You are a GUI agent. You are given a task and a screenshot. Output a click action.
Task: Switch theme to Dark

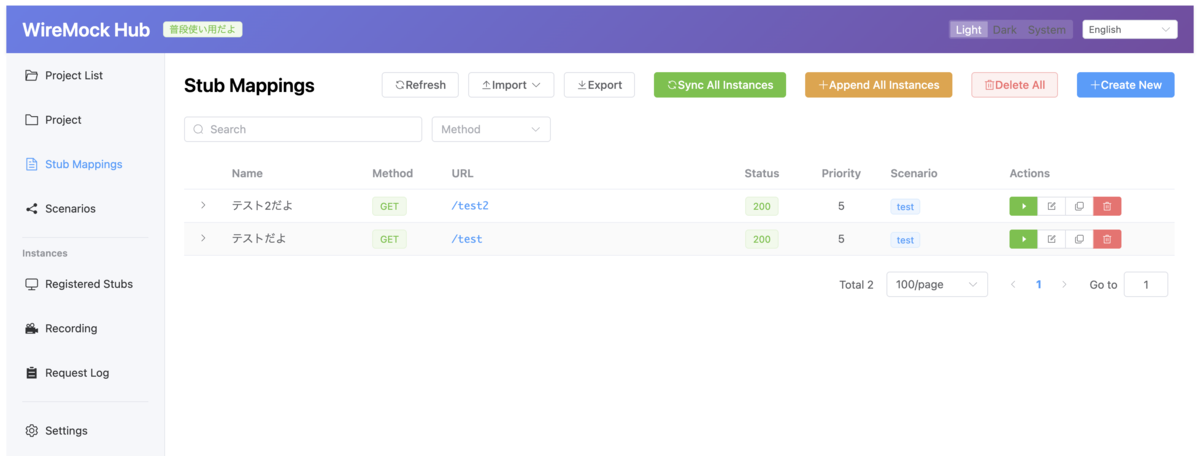1005,30
